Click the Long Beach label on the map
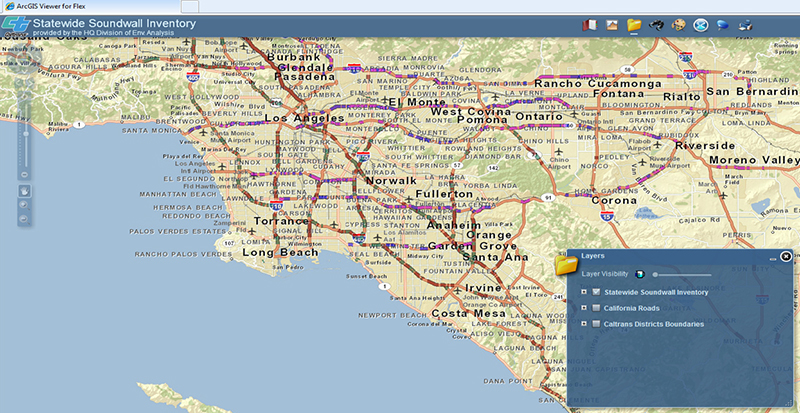Screen dimensions: 800x413 [280, 252]
